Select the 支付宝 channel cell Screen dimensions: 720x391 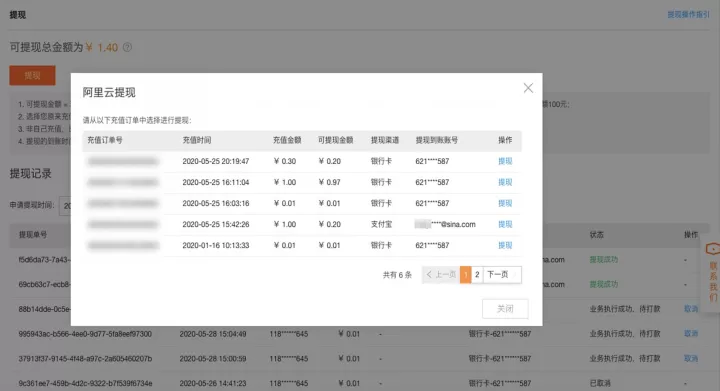382,224
